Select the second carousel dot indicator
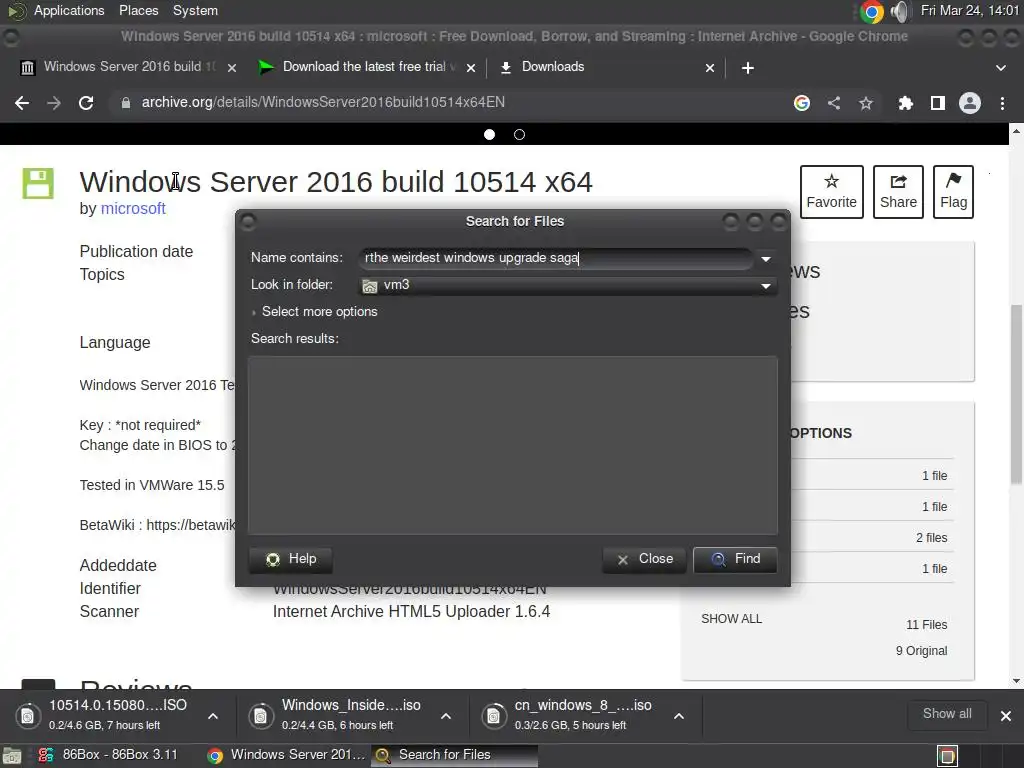The width and height of the screenshot is (1024, 768). [519, 135]
